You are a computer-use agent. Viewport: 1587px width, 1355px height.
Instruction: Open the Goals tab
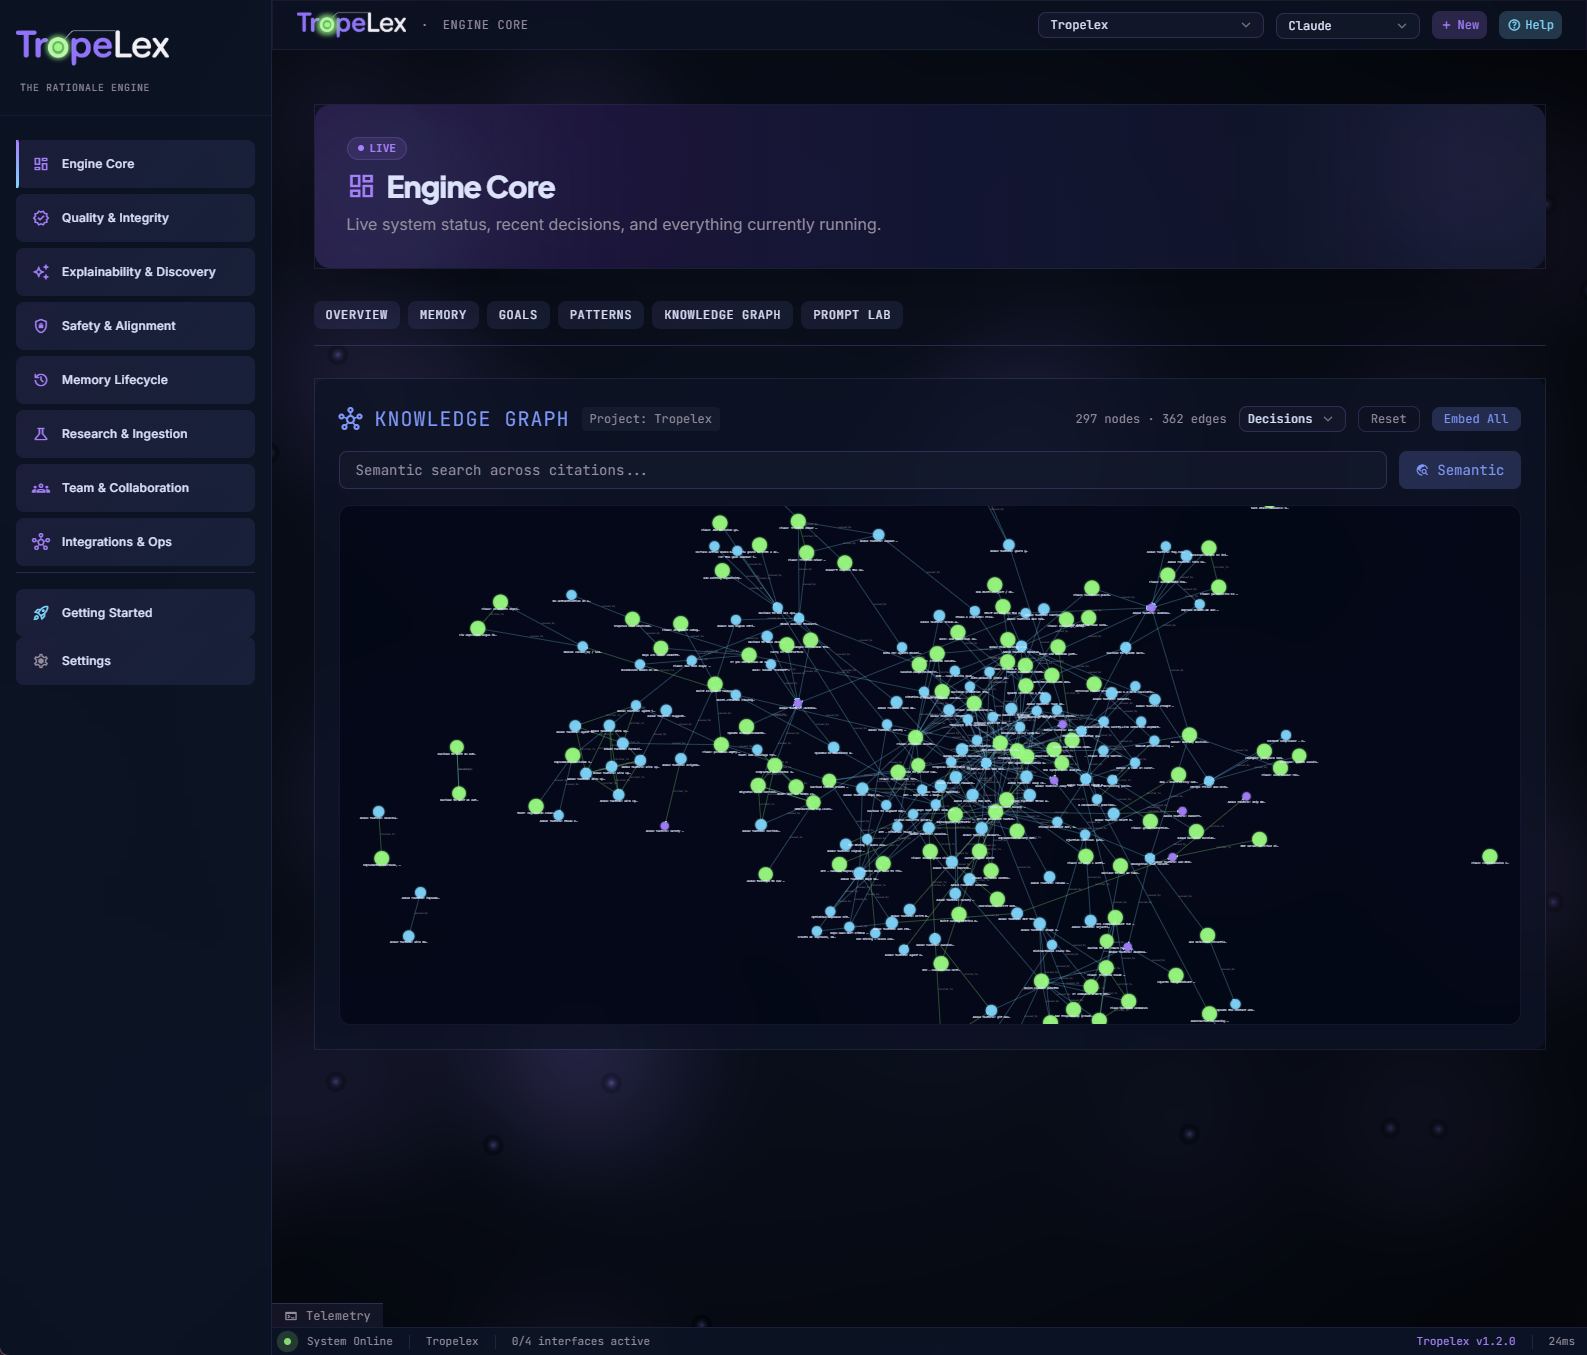pyautogui.click(x=518, y=315)
